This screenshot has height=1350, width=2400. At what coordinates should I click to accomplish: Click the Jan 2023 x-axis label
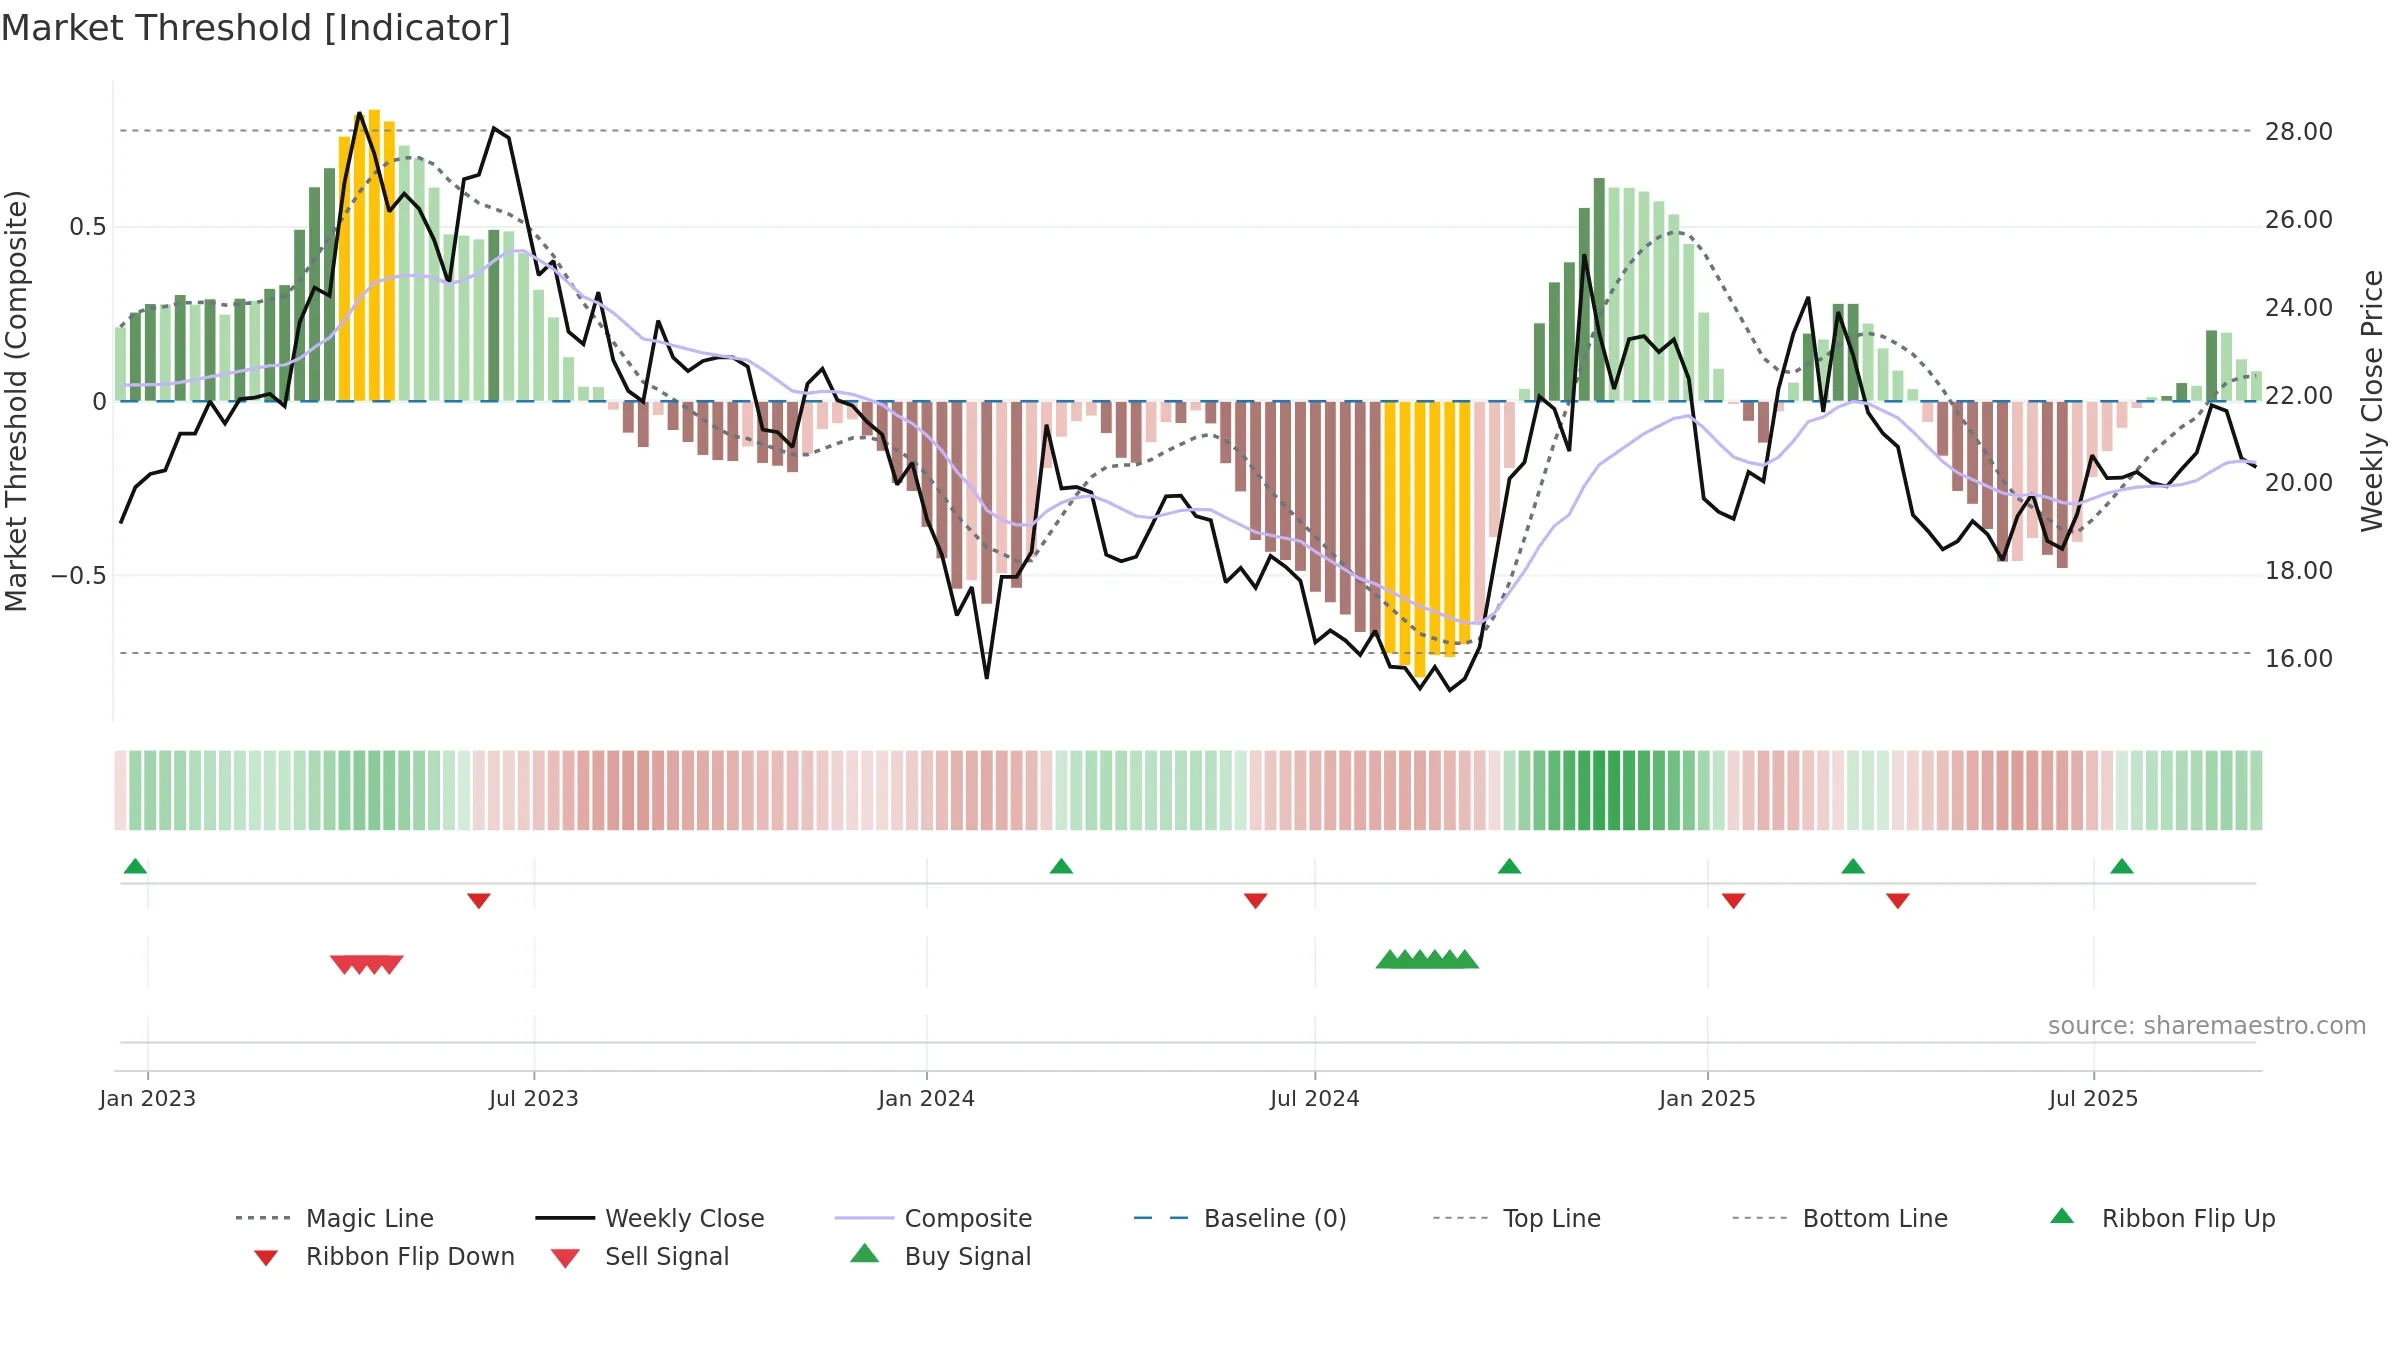tap(148, 1099)
